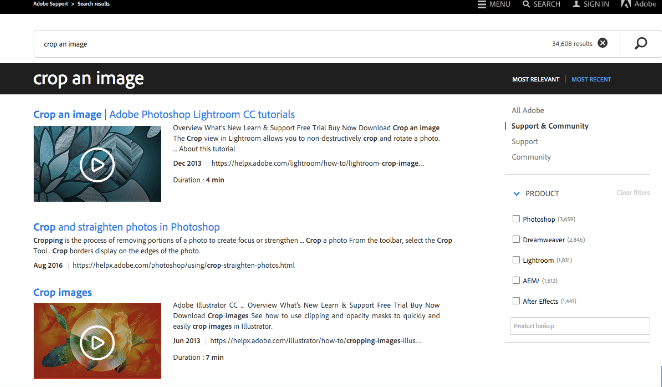This screenshot has width=662, height=387.
Task: Collapse the PRODUCT filter section
Action: 516,193
